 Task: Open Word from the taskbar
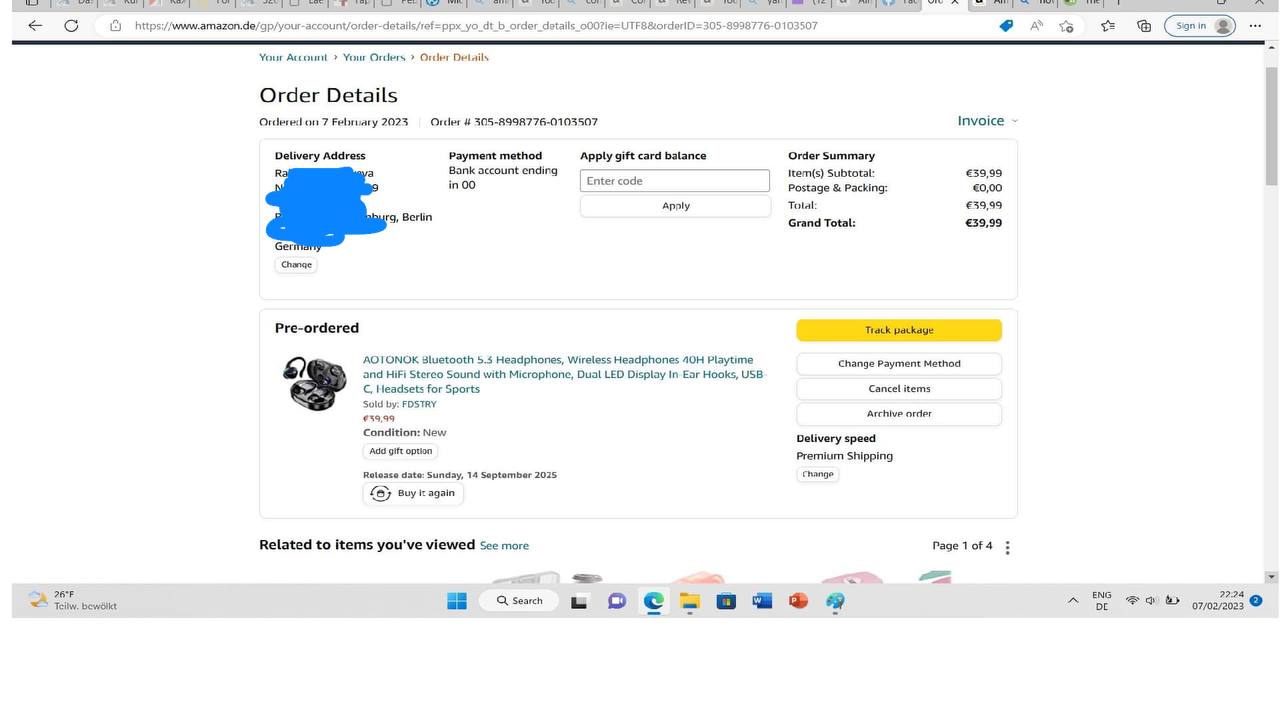coord(762,601)
